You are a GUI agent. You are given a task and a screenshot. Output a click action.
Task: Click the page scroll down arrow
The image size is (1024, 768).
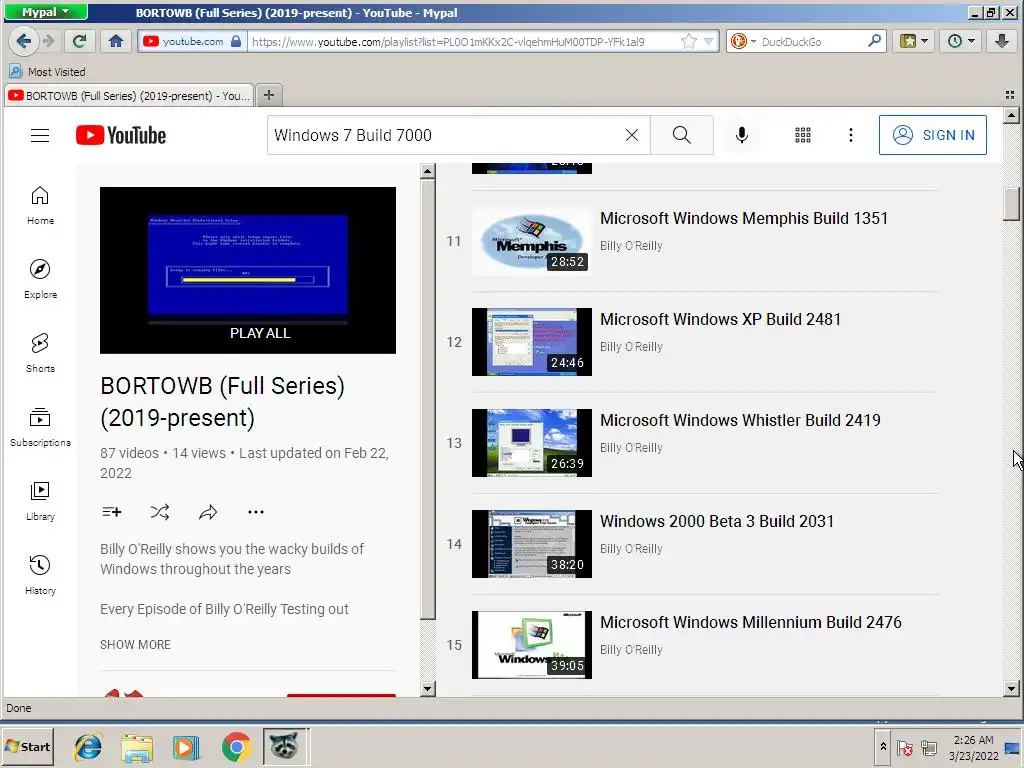click(1011, 688)
